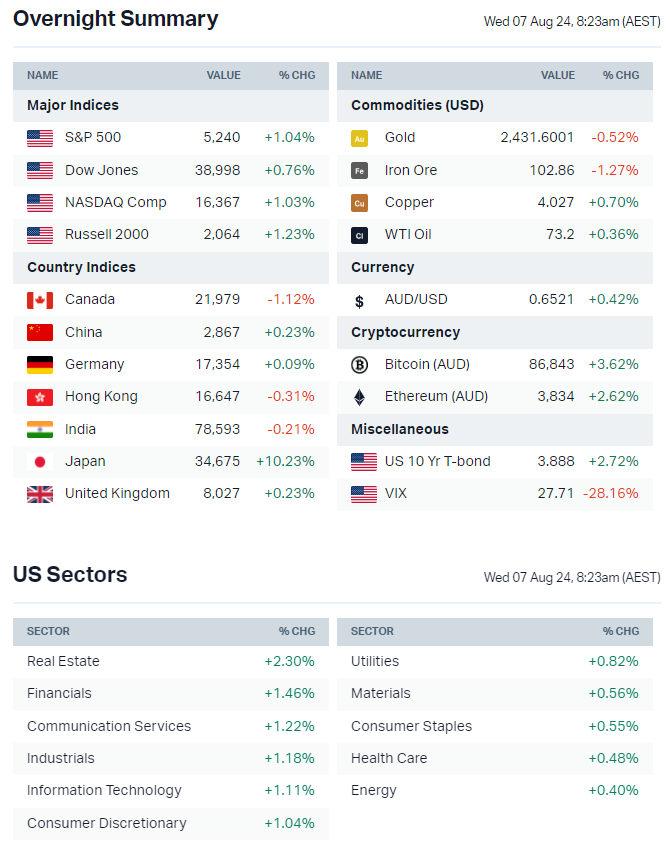Image resolution: width=670 pixels, height=841 pixels.
Task: Click the Japan flag icon
Action: (40, 462)
